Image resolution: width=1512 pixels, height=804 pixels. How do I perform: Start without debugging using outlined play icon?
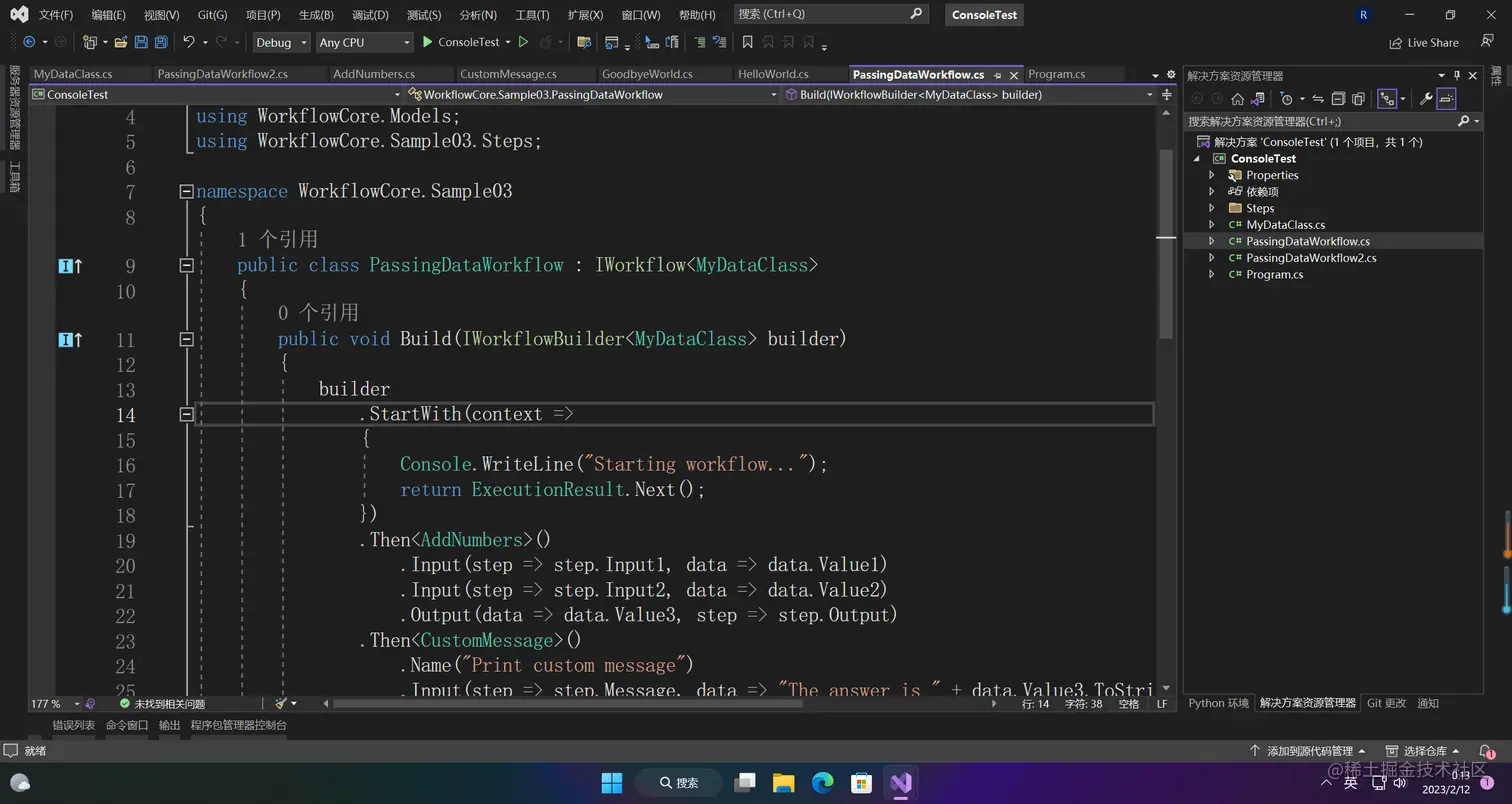522,42
